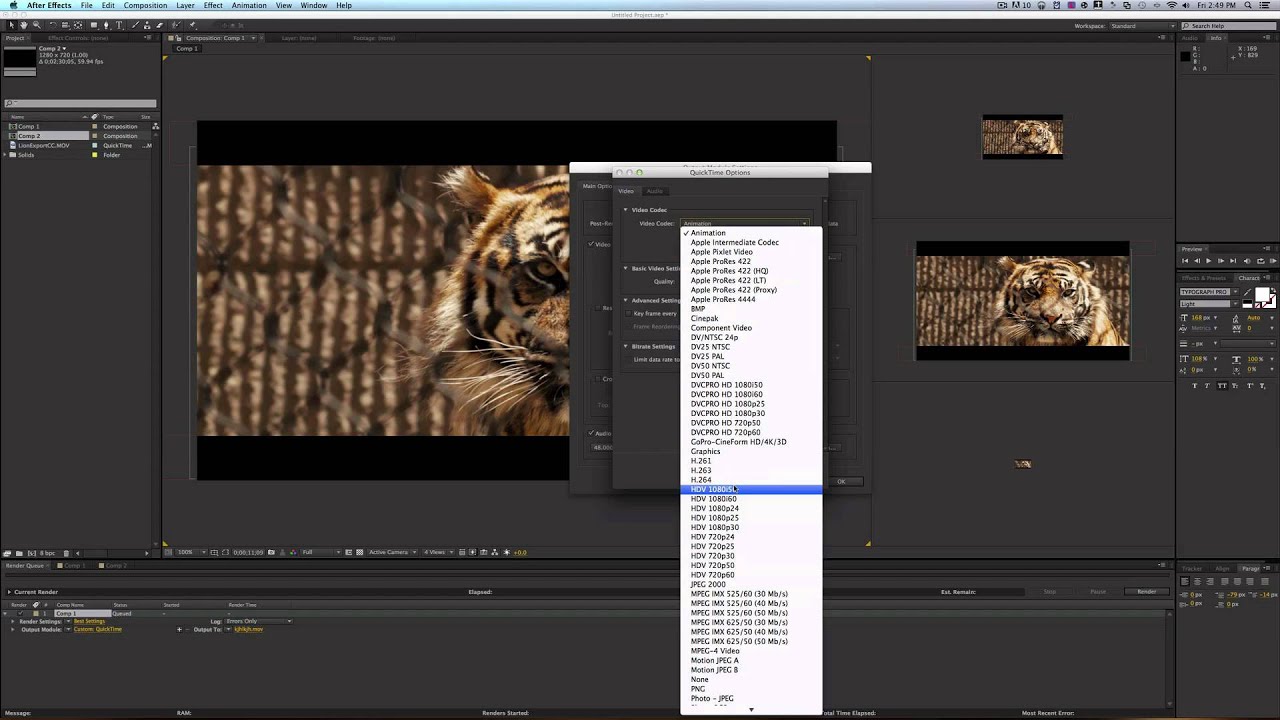Click the current time 0;00;11;09 field

click(x=248, y=552)
